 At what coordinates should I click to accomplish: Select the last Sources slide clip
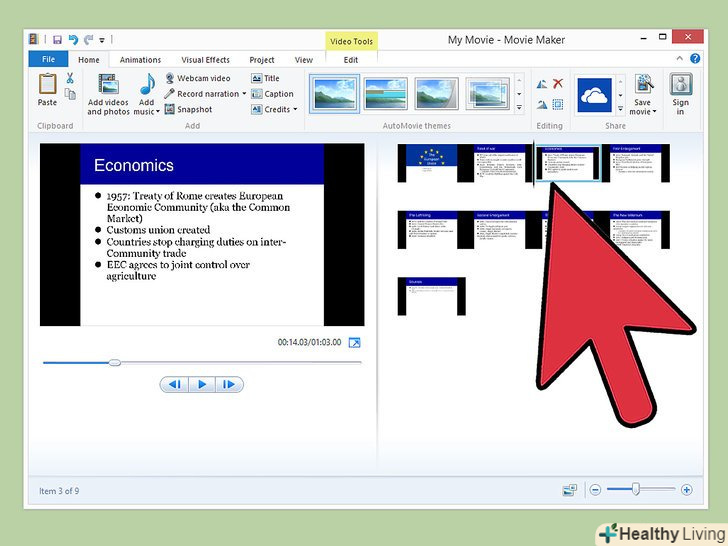click(x=431, y=297)
